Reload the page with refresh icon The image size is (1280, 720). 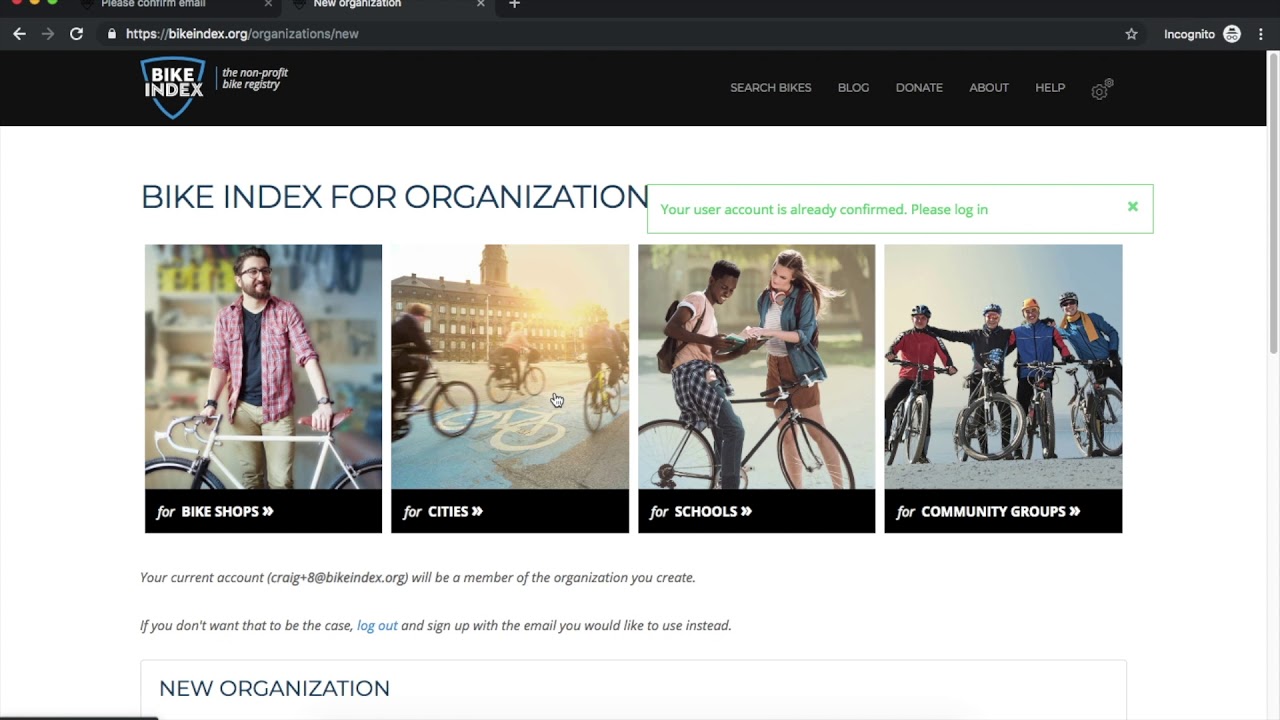coord(76,34)
